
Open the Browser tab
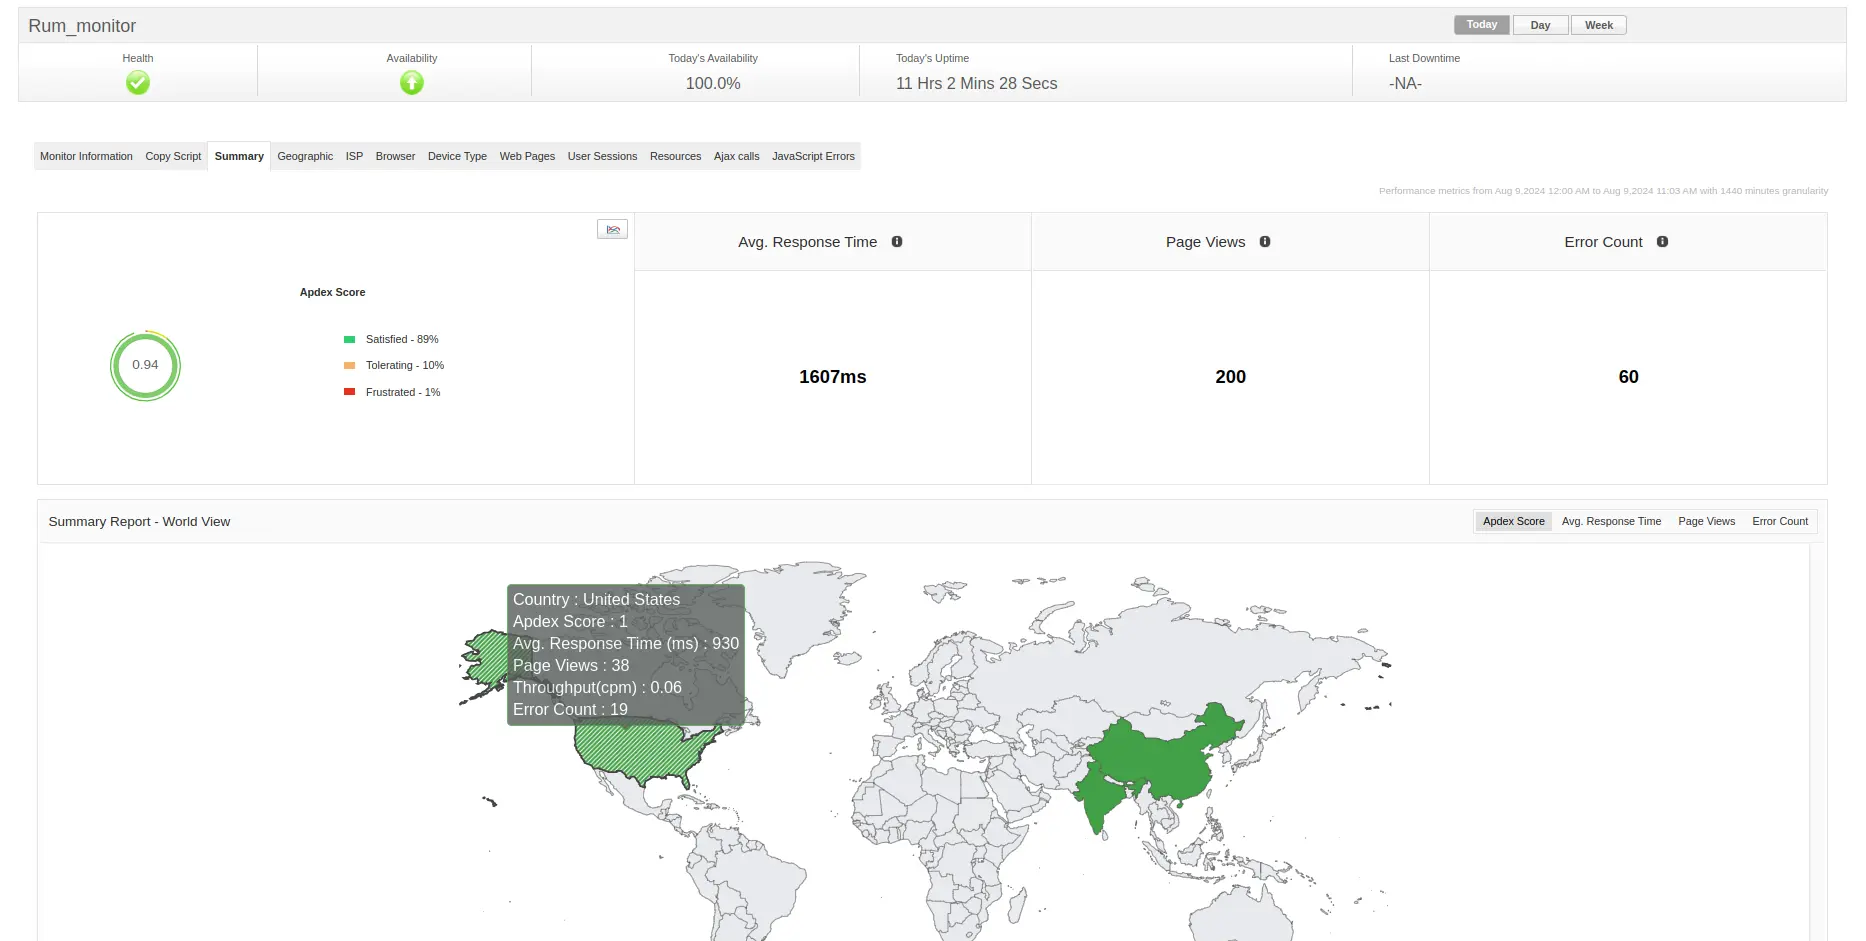(x=395, y=156)
